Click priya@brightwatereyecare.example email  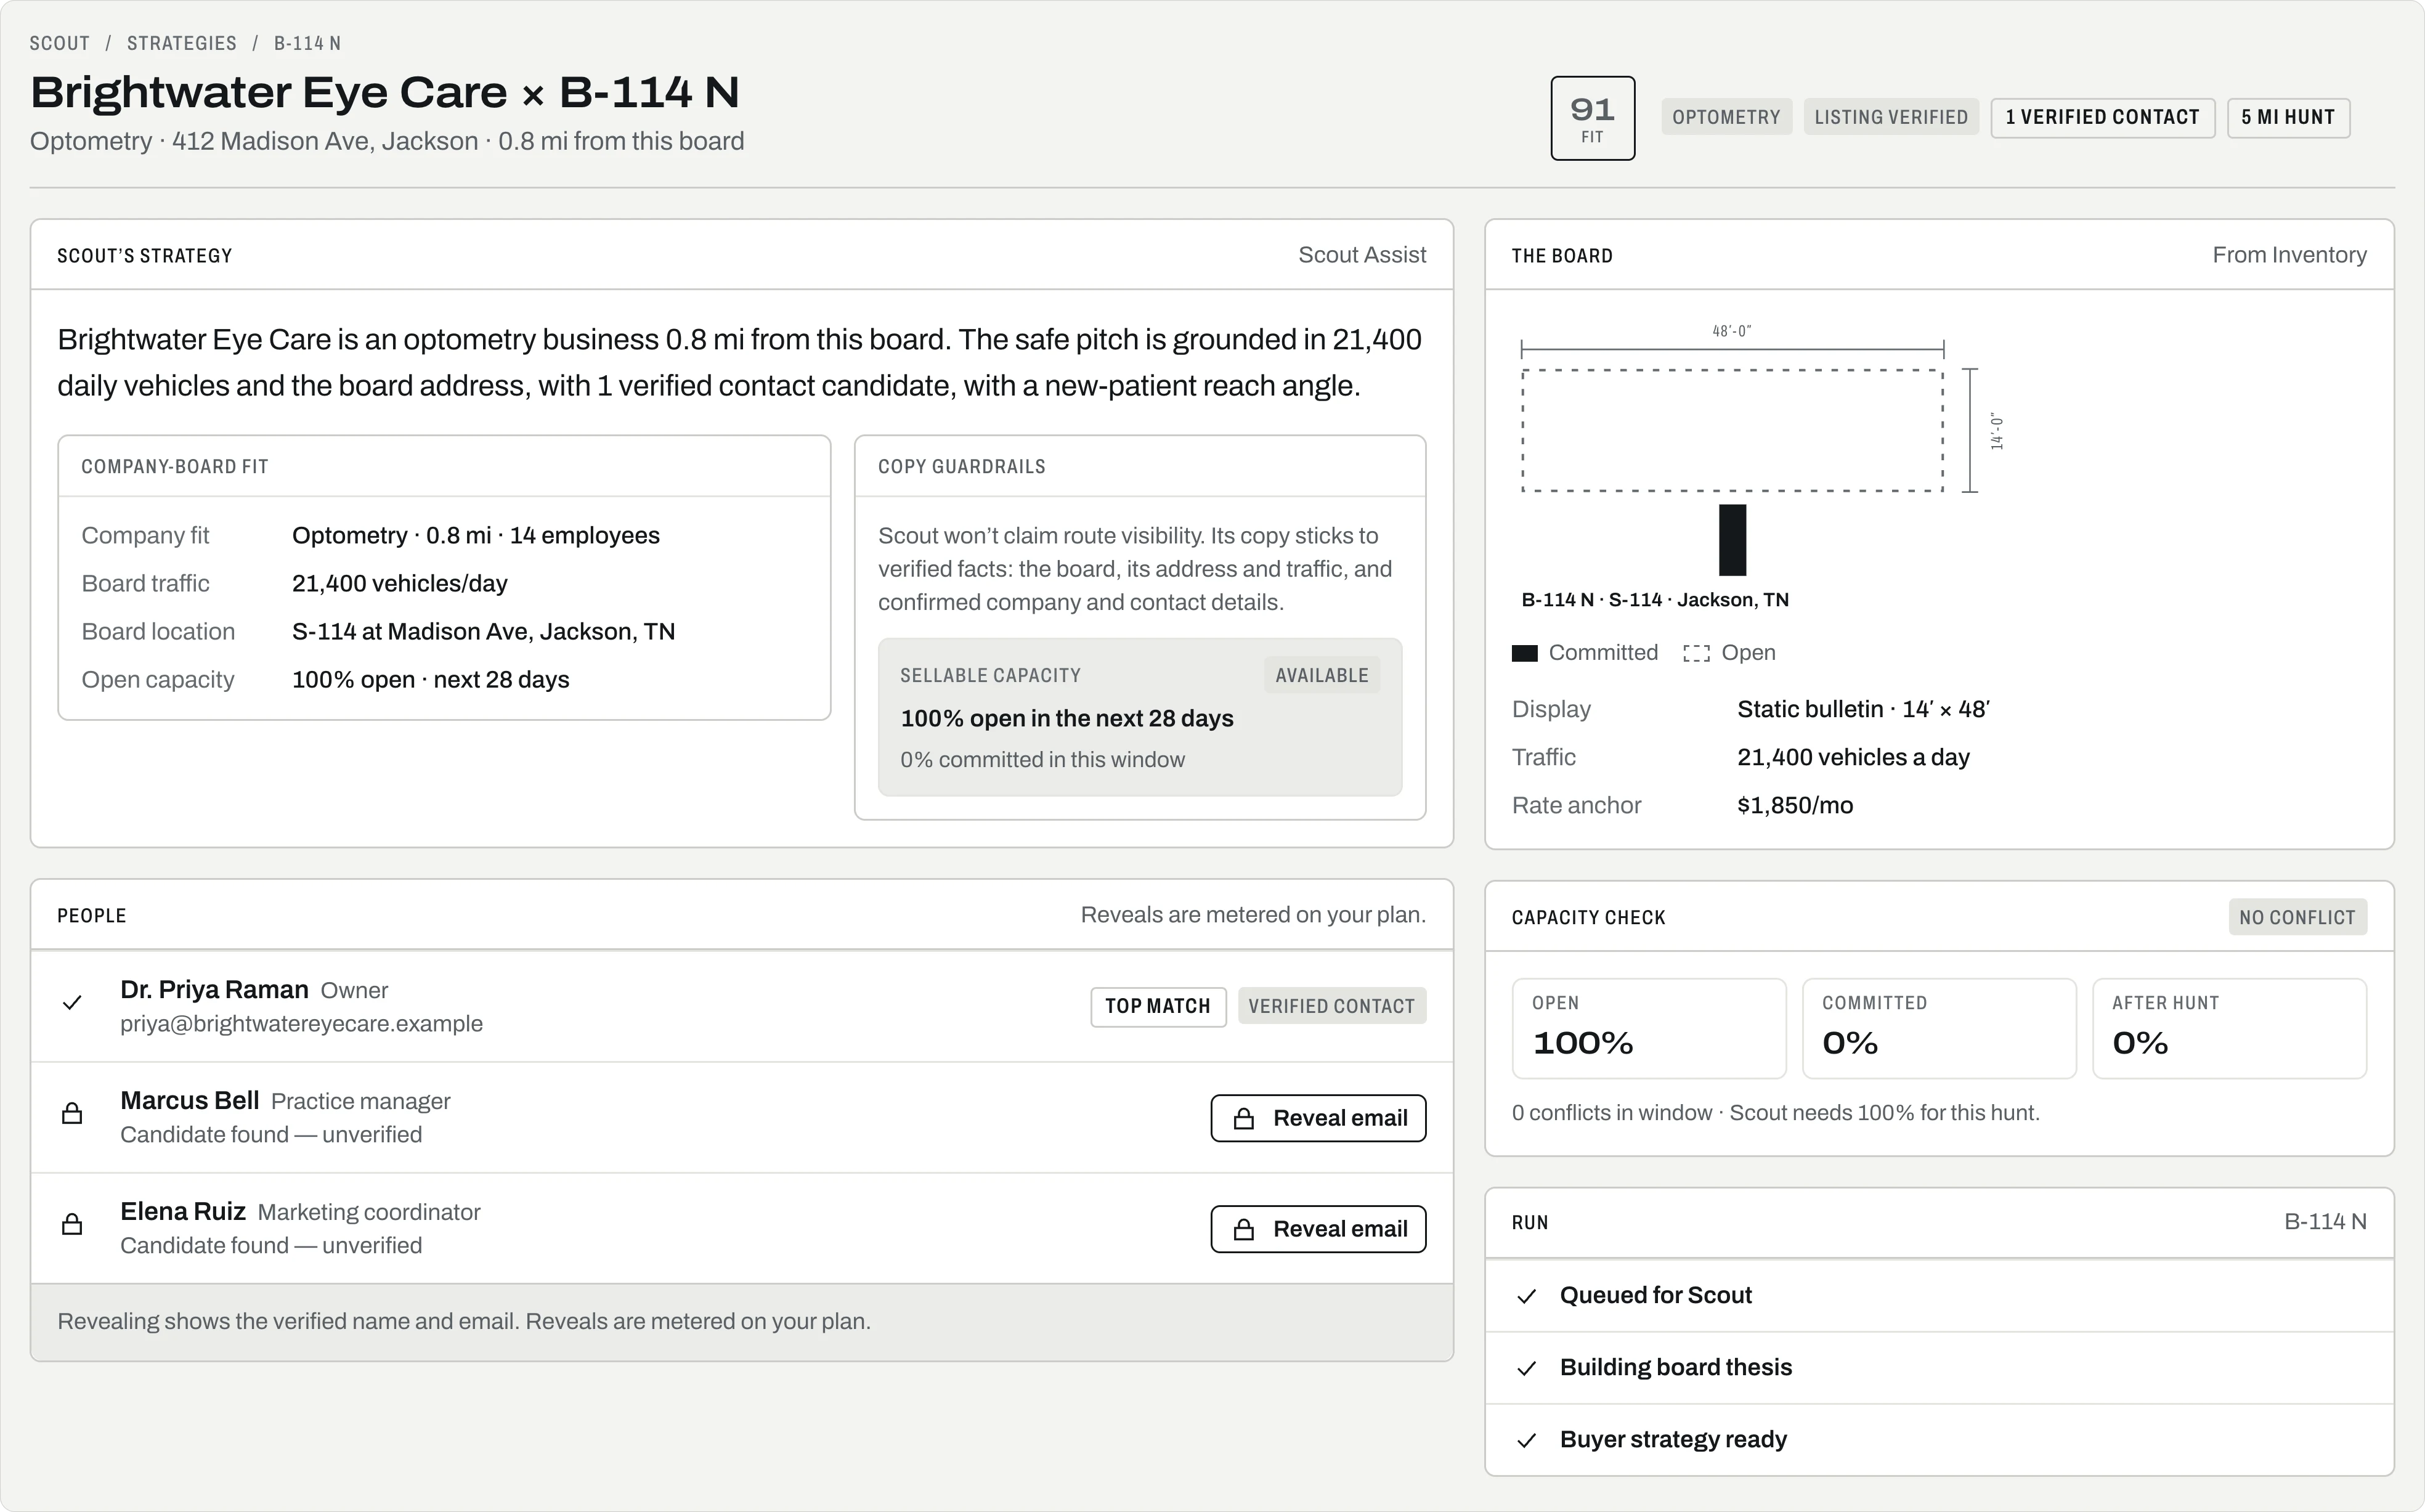(301, 1024)
